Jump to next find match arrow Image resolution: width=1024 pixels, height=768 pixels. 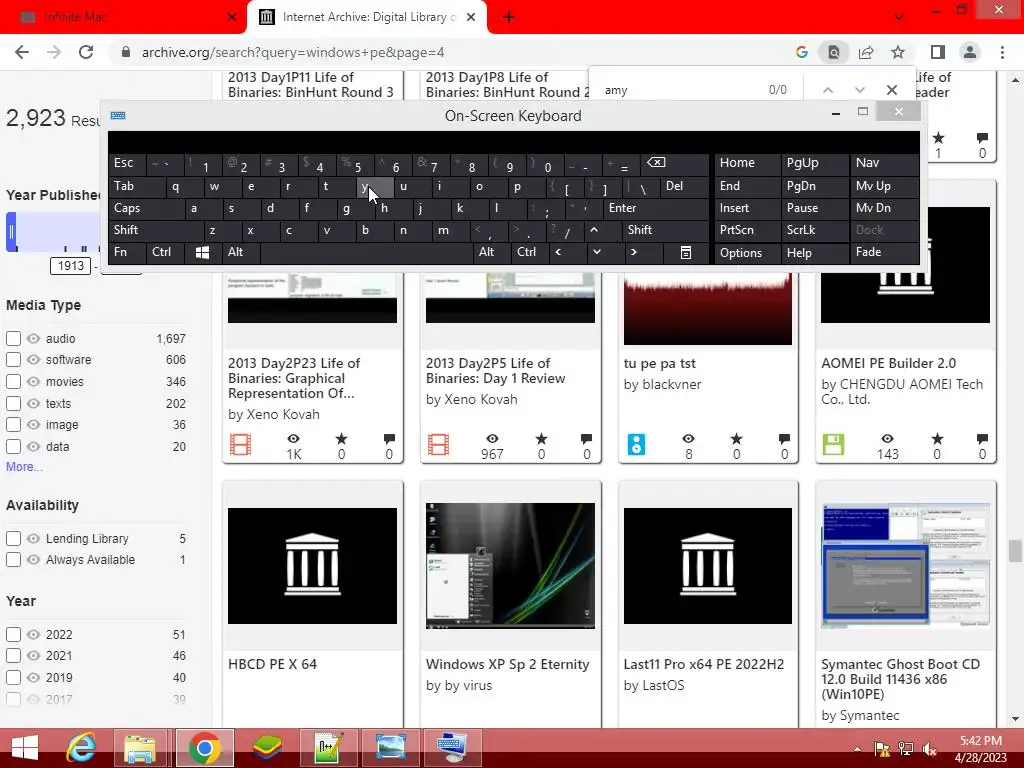pos(859,90)
